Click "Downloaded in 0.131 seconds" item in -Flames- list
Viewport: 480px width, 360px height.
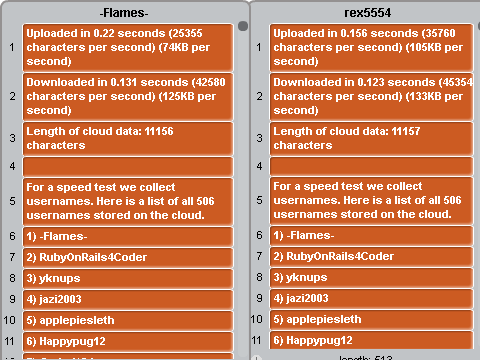pos(128,96)
